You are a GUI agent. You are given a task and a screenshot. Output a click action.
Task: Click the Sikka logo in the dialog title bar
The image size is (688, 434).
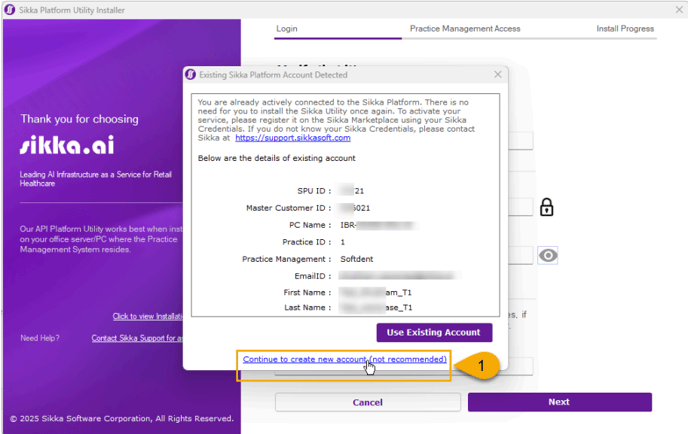coord(191,75)
